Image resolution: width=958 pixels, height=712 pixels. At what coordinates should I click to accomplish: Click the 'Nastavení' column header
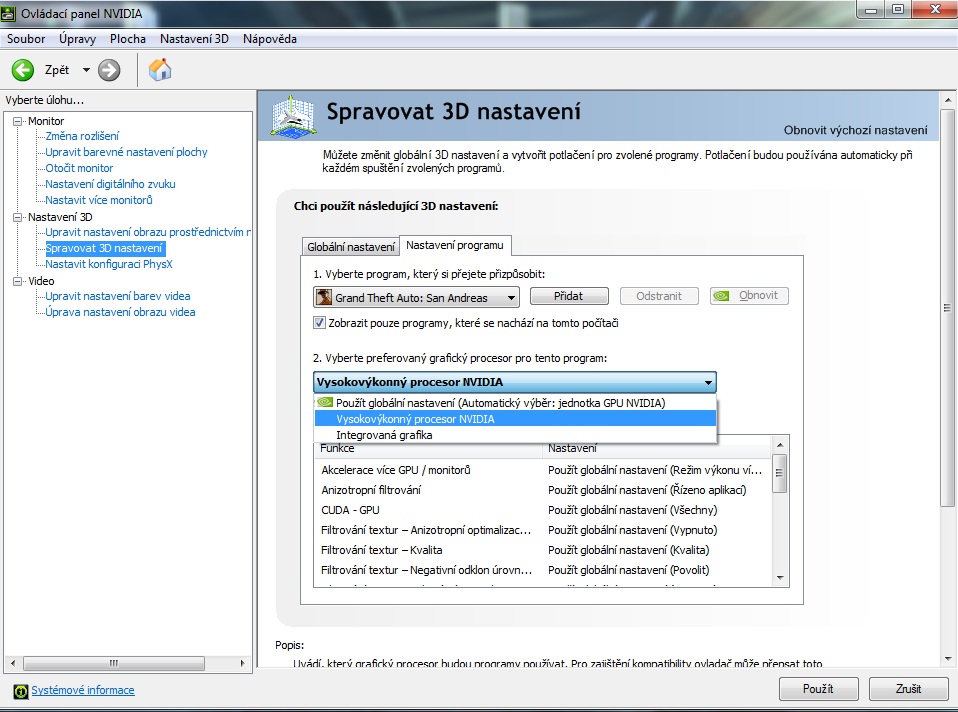click(657, 449)
